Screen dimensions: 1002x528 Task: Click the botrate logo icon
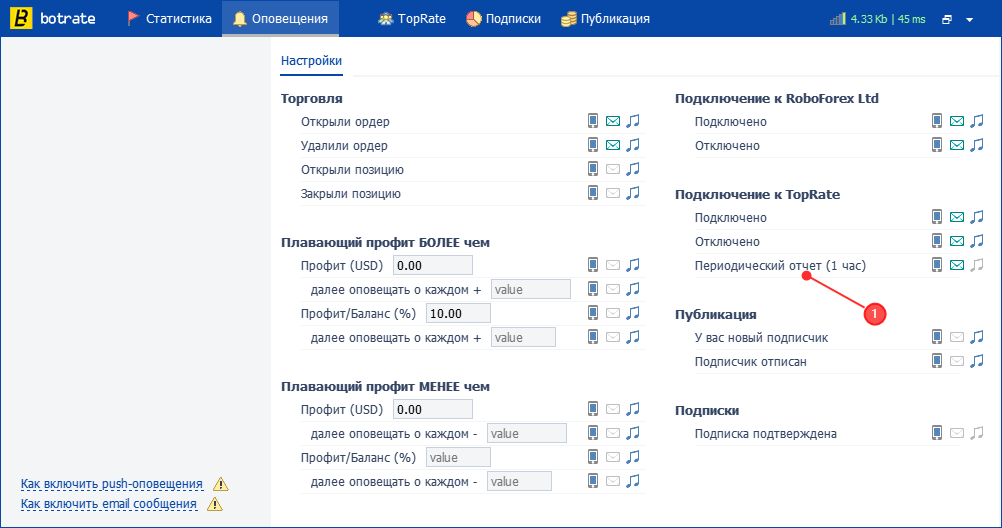(21, 19)
